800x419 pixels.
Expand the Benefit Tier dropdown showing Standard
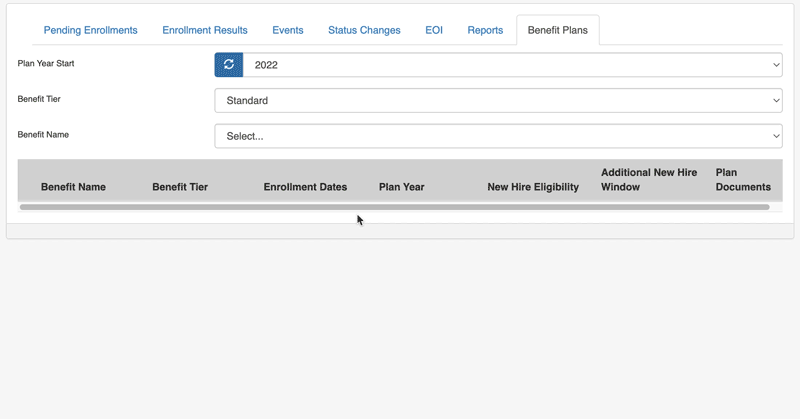[x=498, y=100]
